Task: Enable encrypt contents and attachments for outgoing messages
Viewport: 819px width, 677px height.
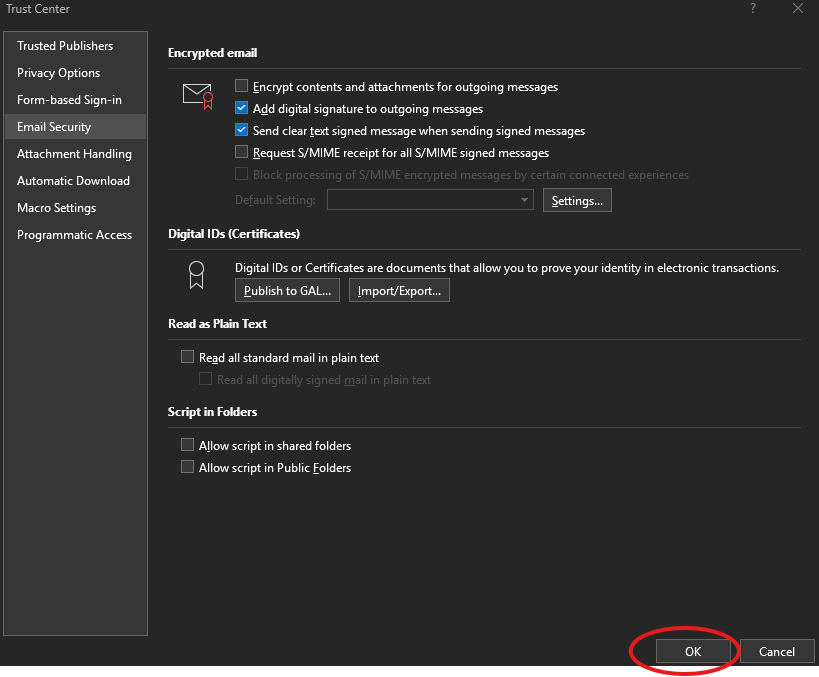Action: tap(240, 87)
